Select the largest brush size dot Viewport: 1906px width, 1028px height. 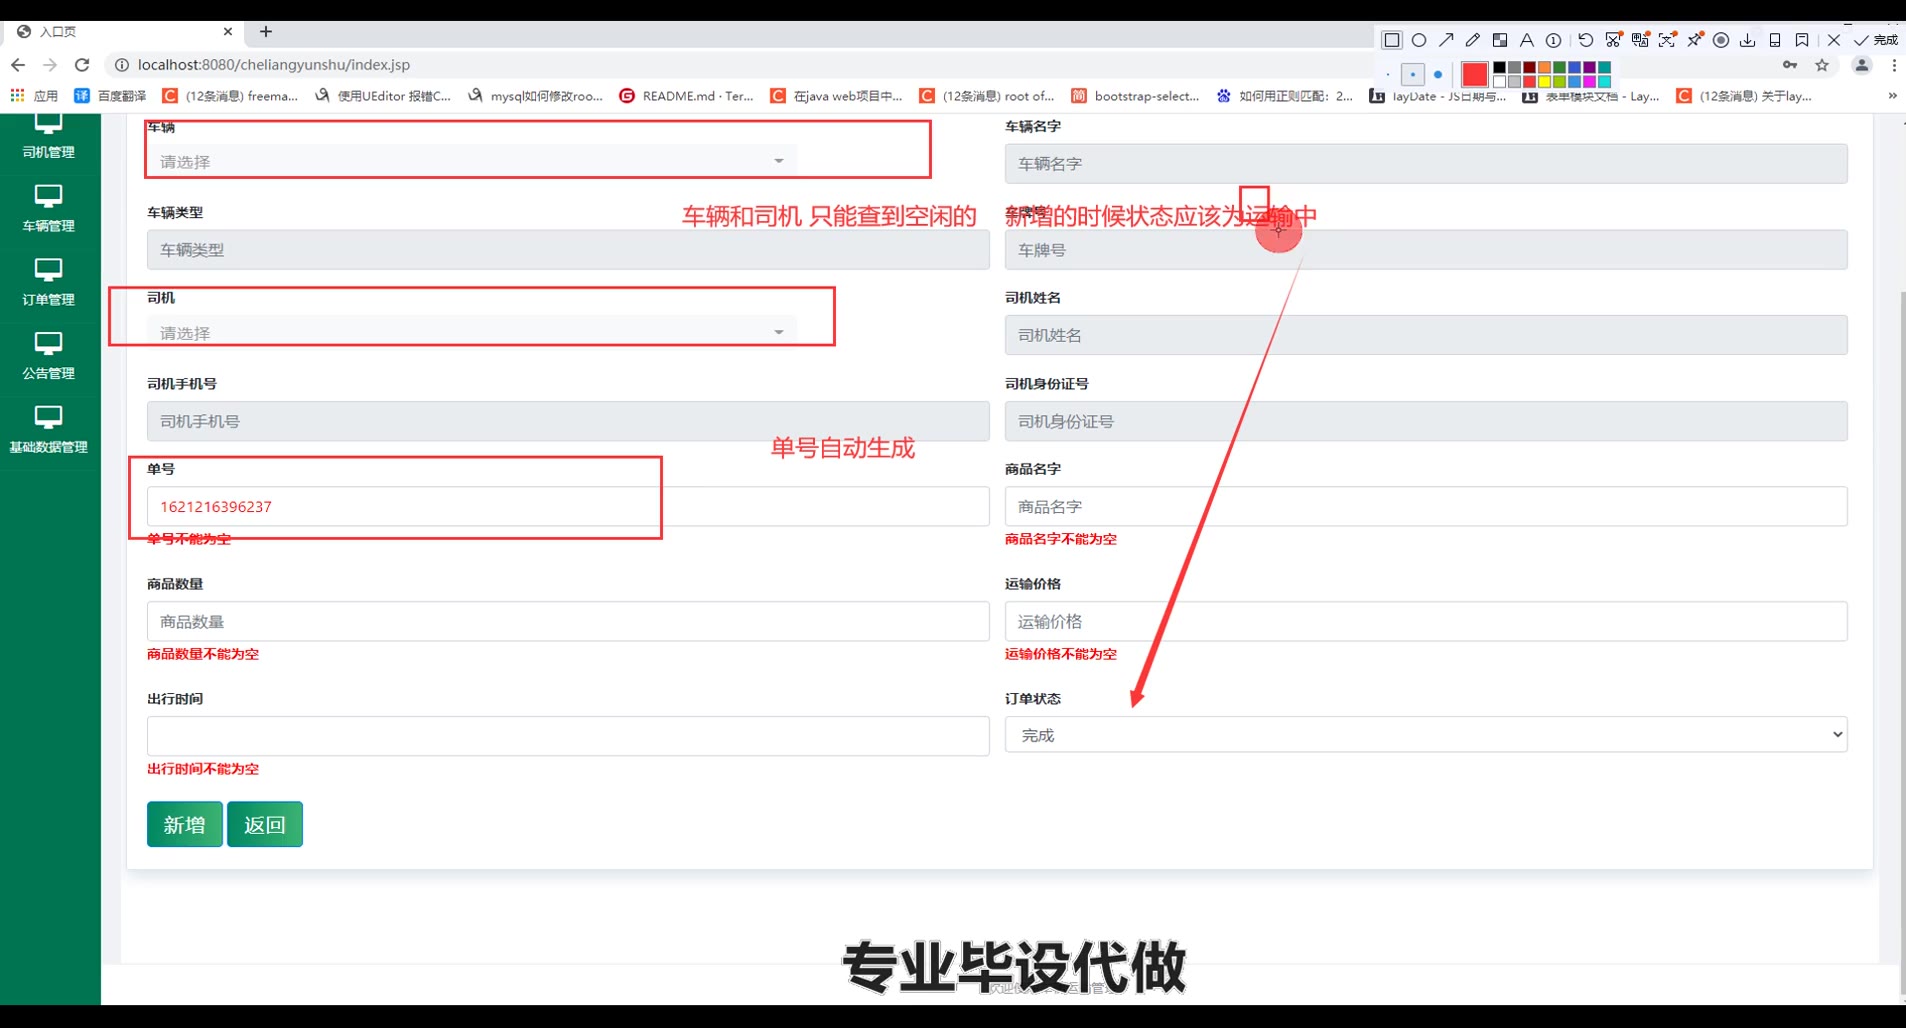[1438, 74]
